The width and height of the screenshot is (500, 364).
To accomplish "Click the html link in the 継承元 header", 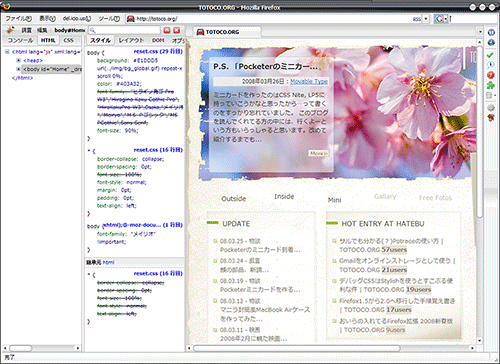I will 108,262.
